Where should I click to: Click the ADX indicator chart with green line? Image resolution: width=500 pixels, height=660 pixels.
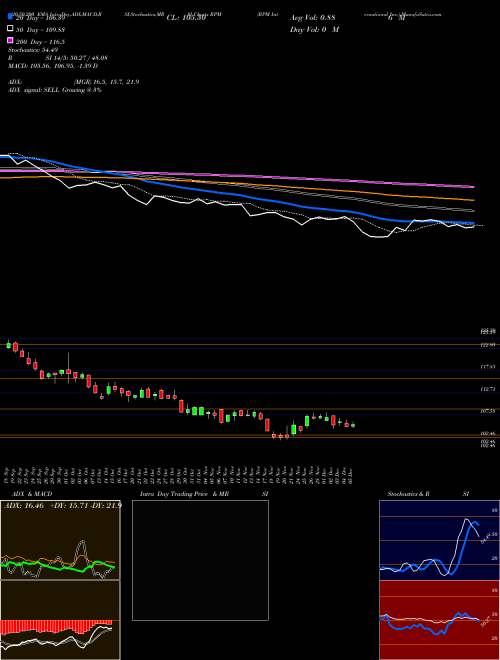60,540
